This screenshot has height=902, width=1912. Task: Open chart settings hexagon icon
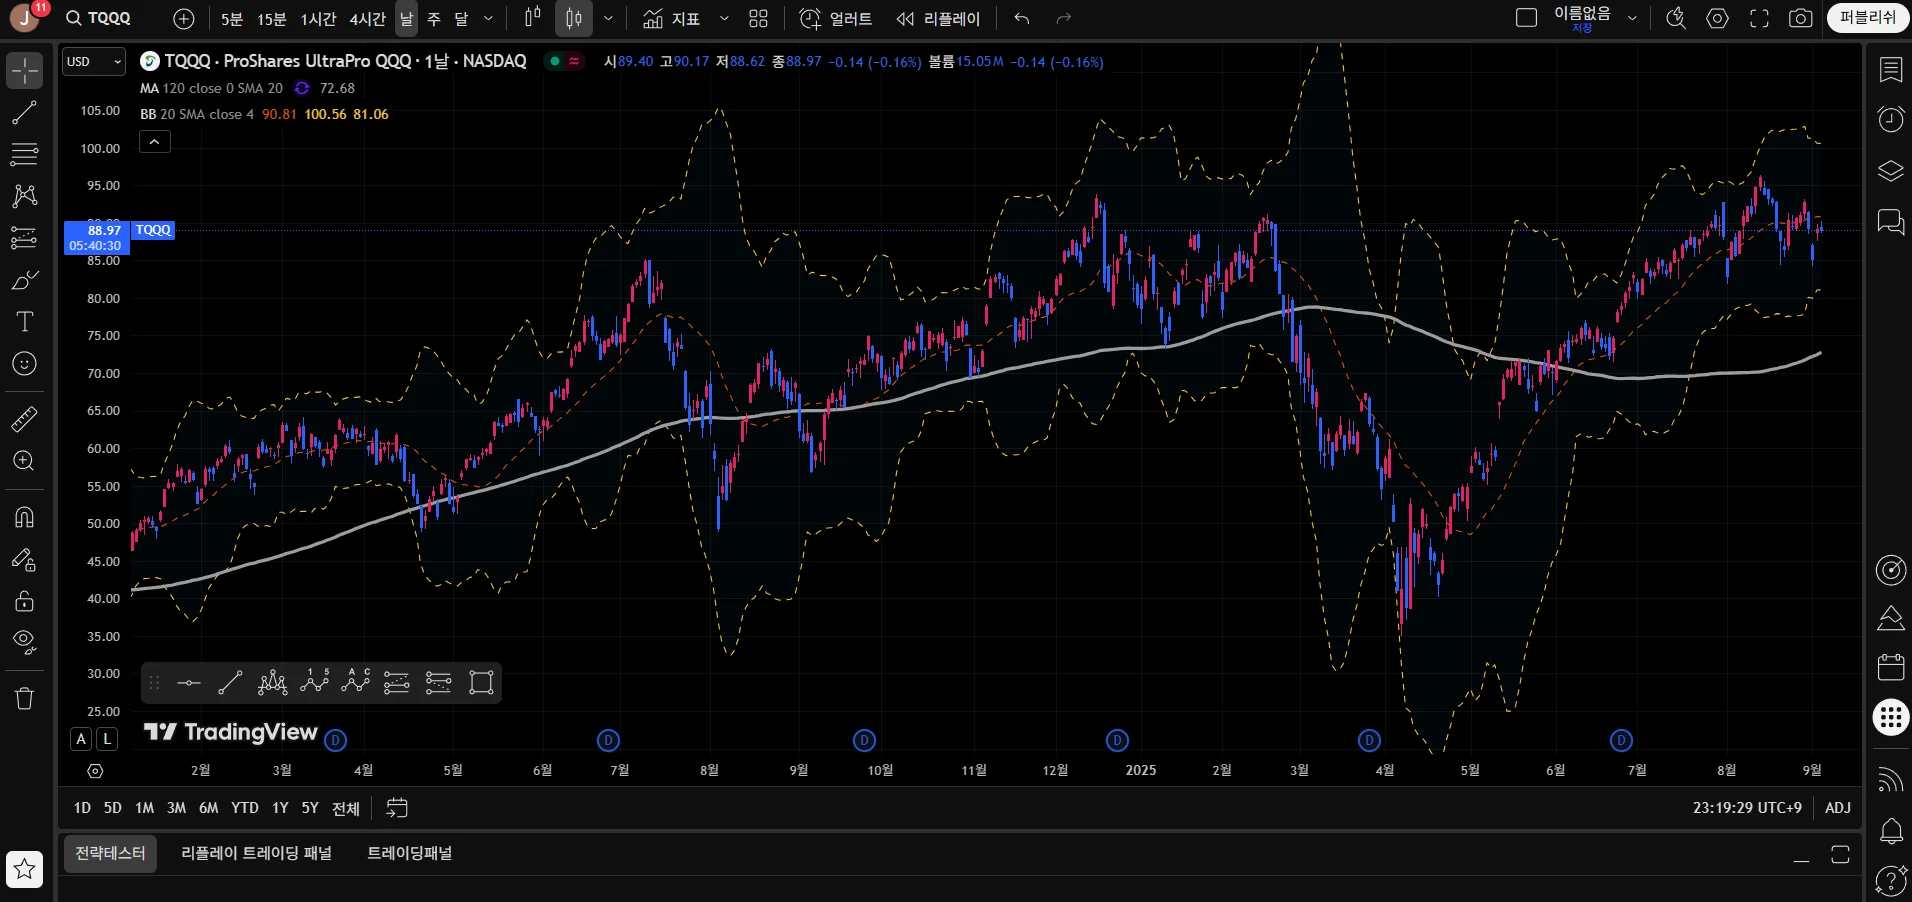[x=1717, y=19]
